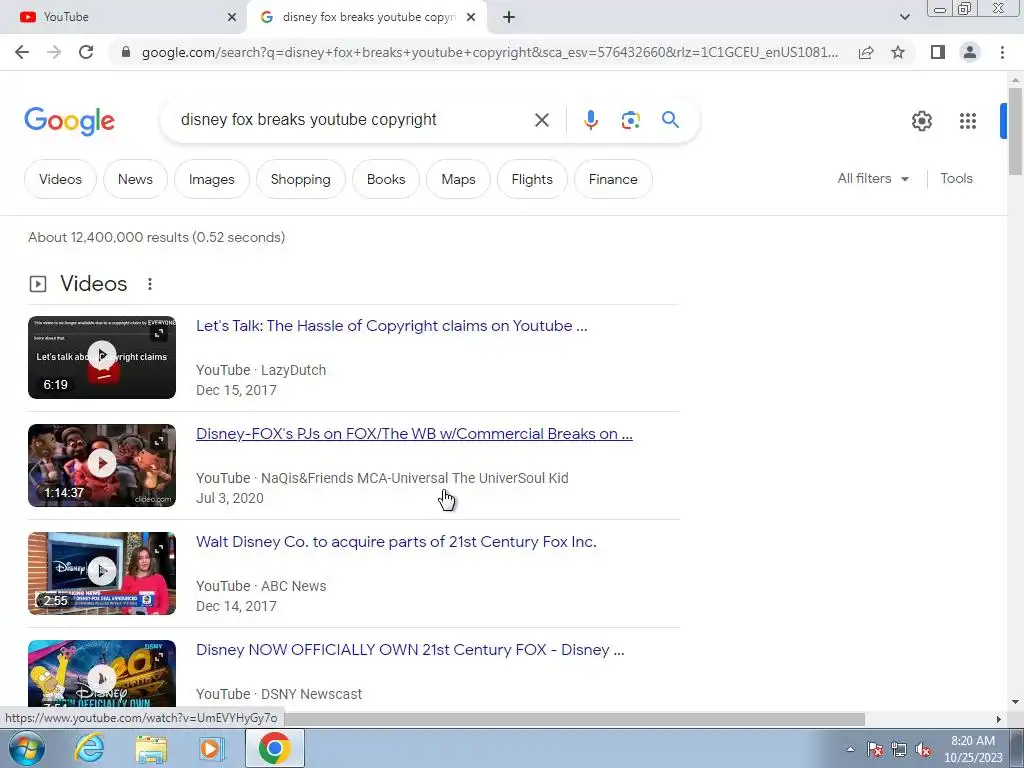Open the taskbar clock 8:20 AM
Image resolution: width=1024 pixels, height=768 pixels.
tap(973, 749)
